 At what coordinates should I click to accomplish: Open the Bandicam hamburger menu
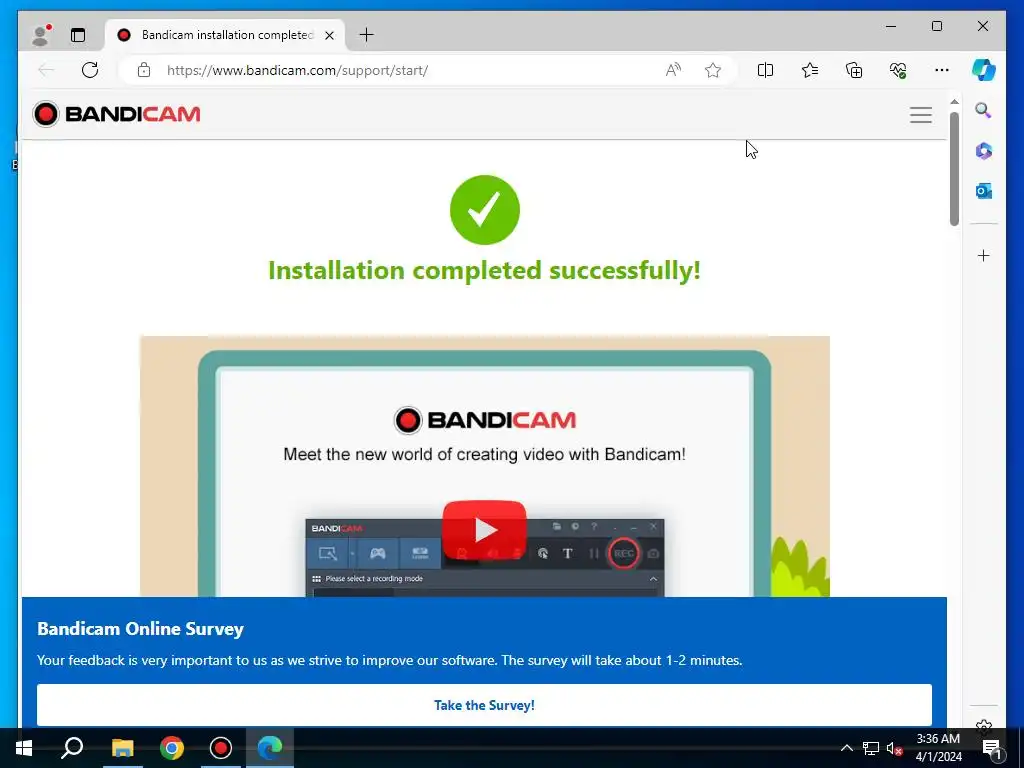921,115
